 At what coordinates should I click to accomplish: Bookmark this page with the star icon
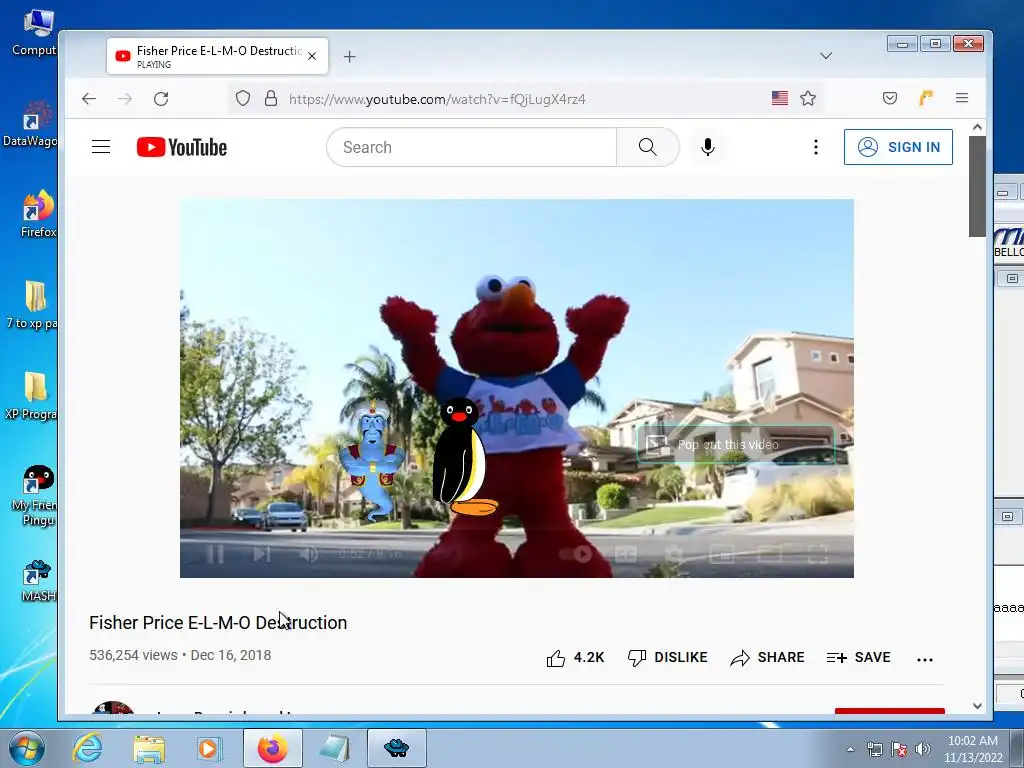(808, 98)
